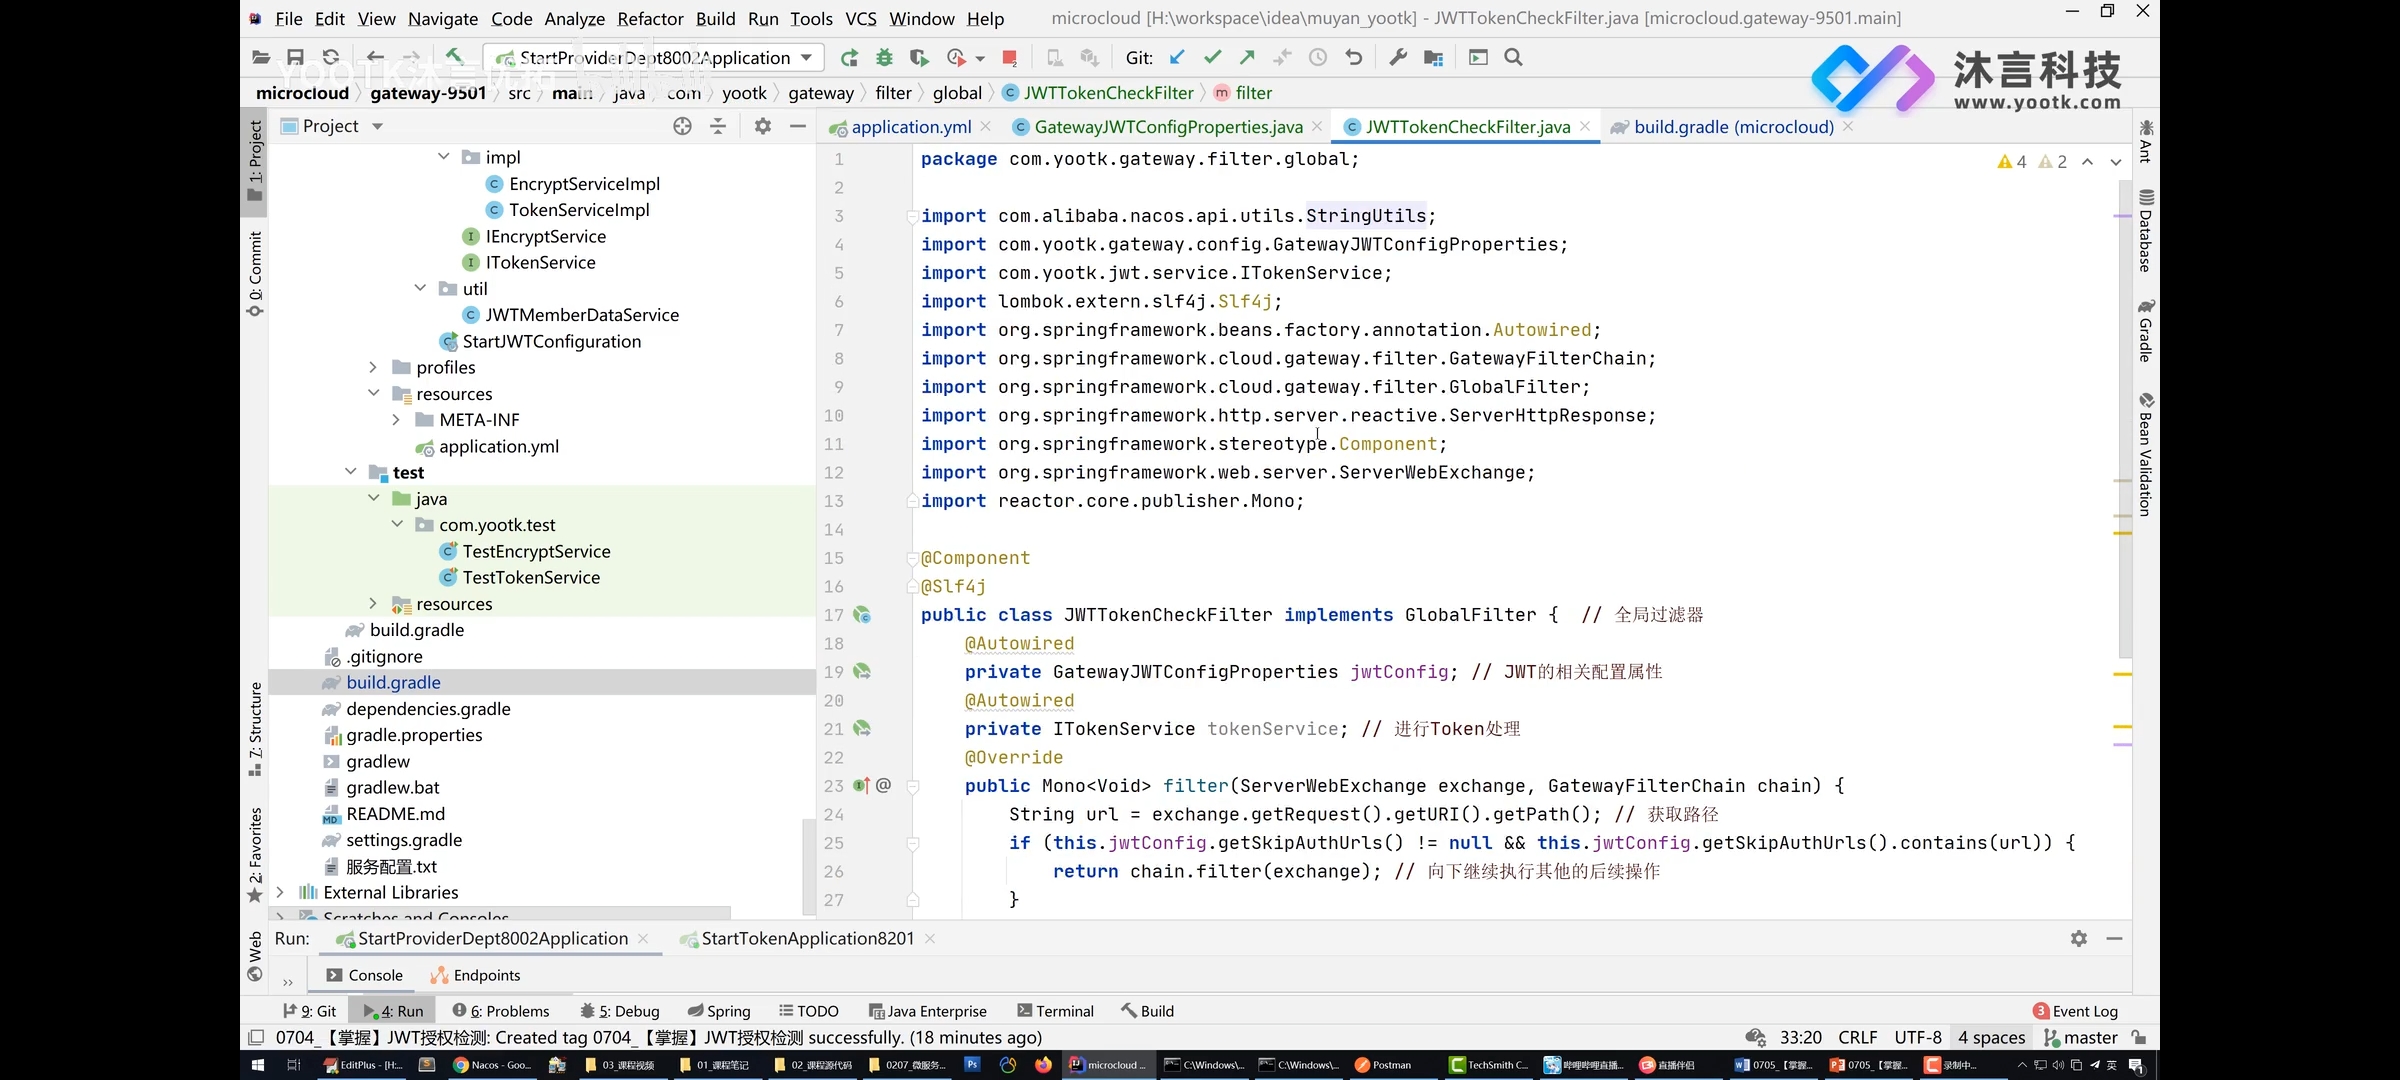Viewport: 2400px width, 1080px height.
Task: Open the Refactor menu
Action: [x=650, y=18]
